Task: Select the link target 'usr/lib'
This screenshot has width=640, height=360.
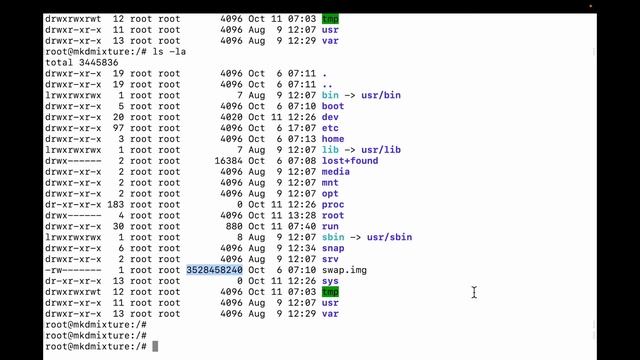Action: (381, 150)
